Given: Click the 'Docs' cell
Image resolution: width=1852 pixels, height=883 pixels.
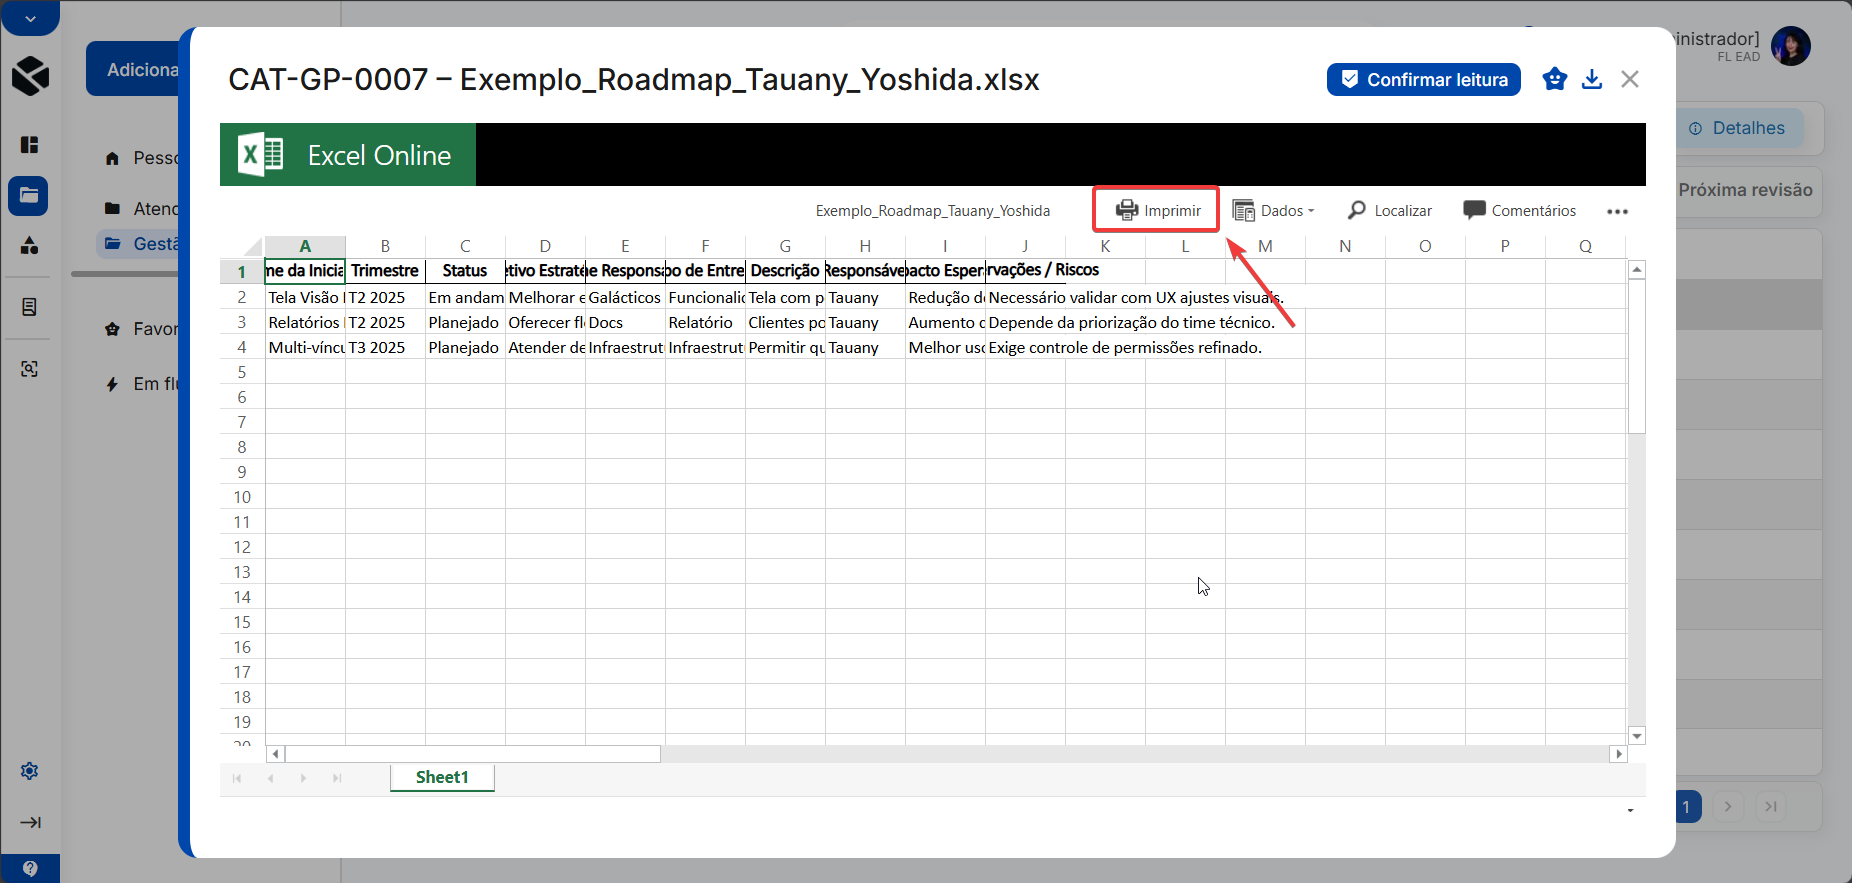Looking at the screenshot, I should pos(625,322).
